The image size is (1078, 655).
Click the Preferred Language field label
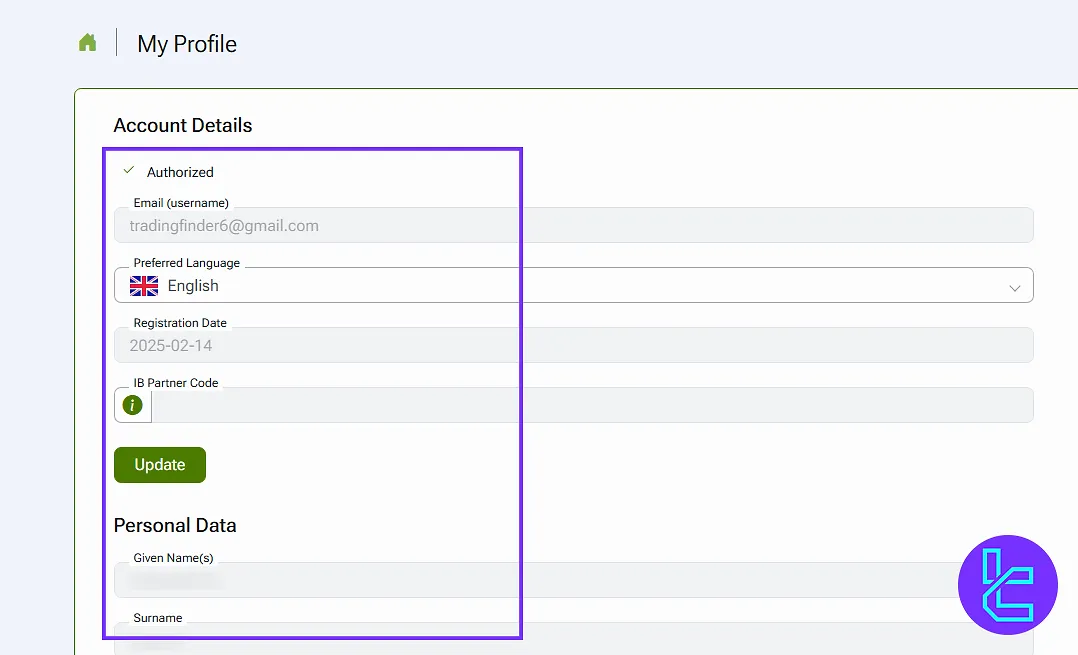tap(187, 263)
